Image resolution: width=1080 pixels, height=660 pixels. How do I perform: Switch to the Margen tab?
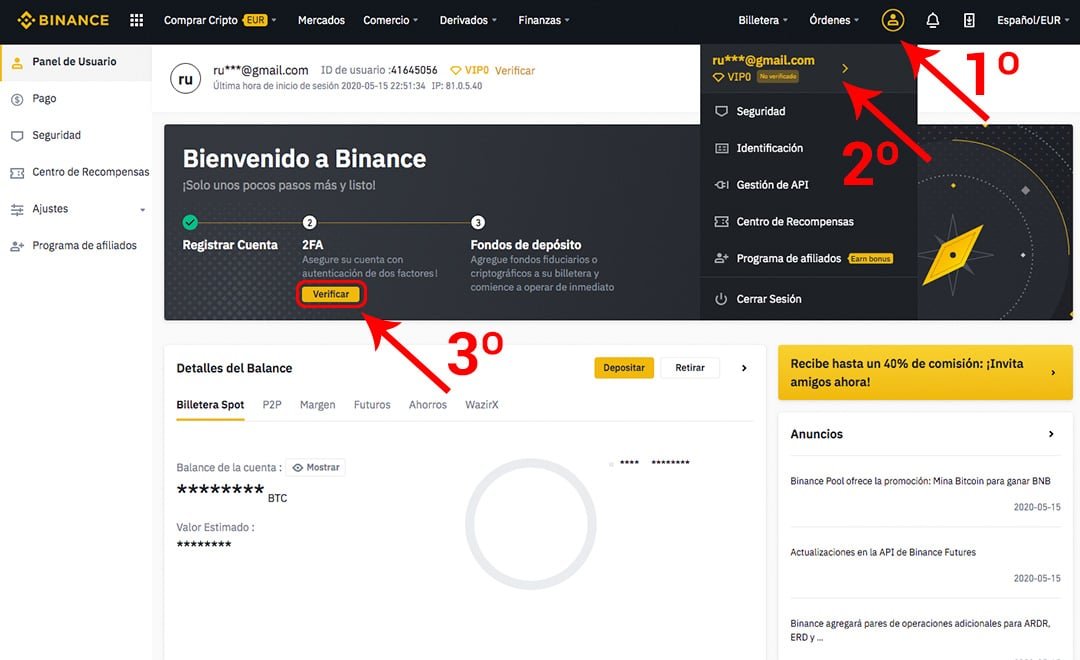tap(318, 405)
